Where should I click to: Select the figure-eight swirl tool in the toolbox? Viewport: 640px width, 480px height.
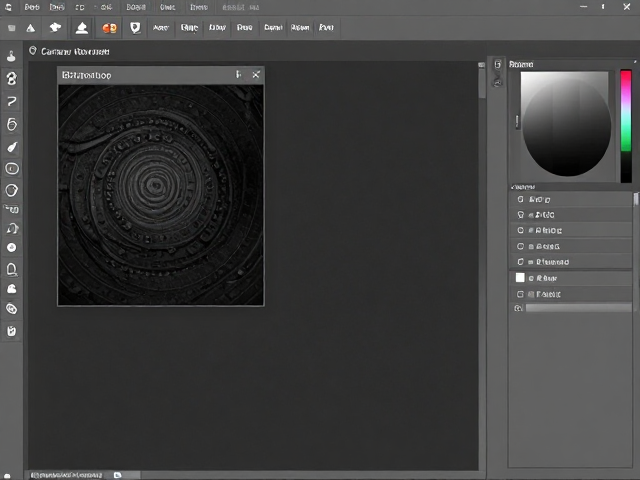12,78
